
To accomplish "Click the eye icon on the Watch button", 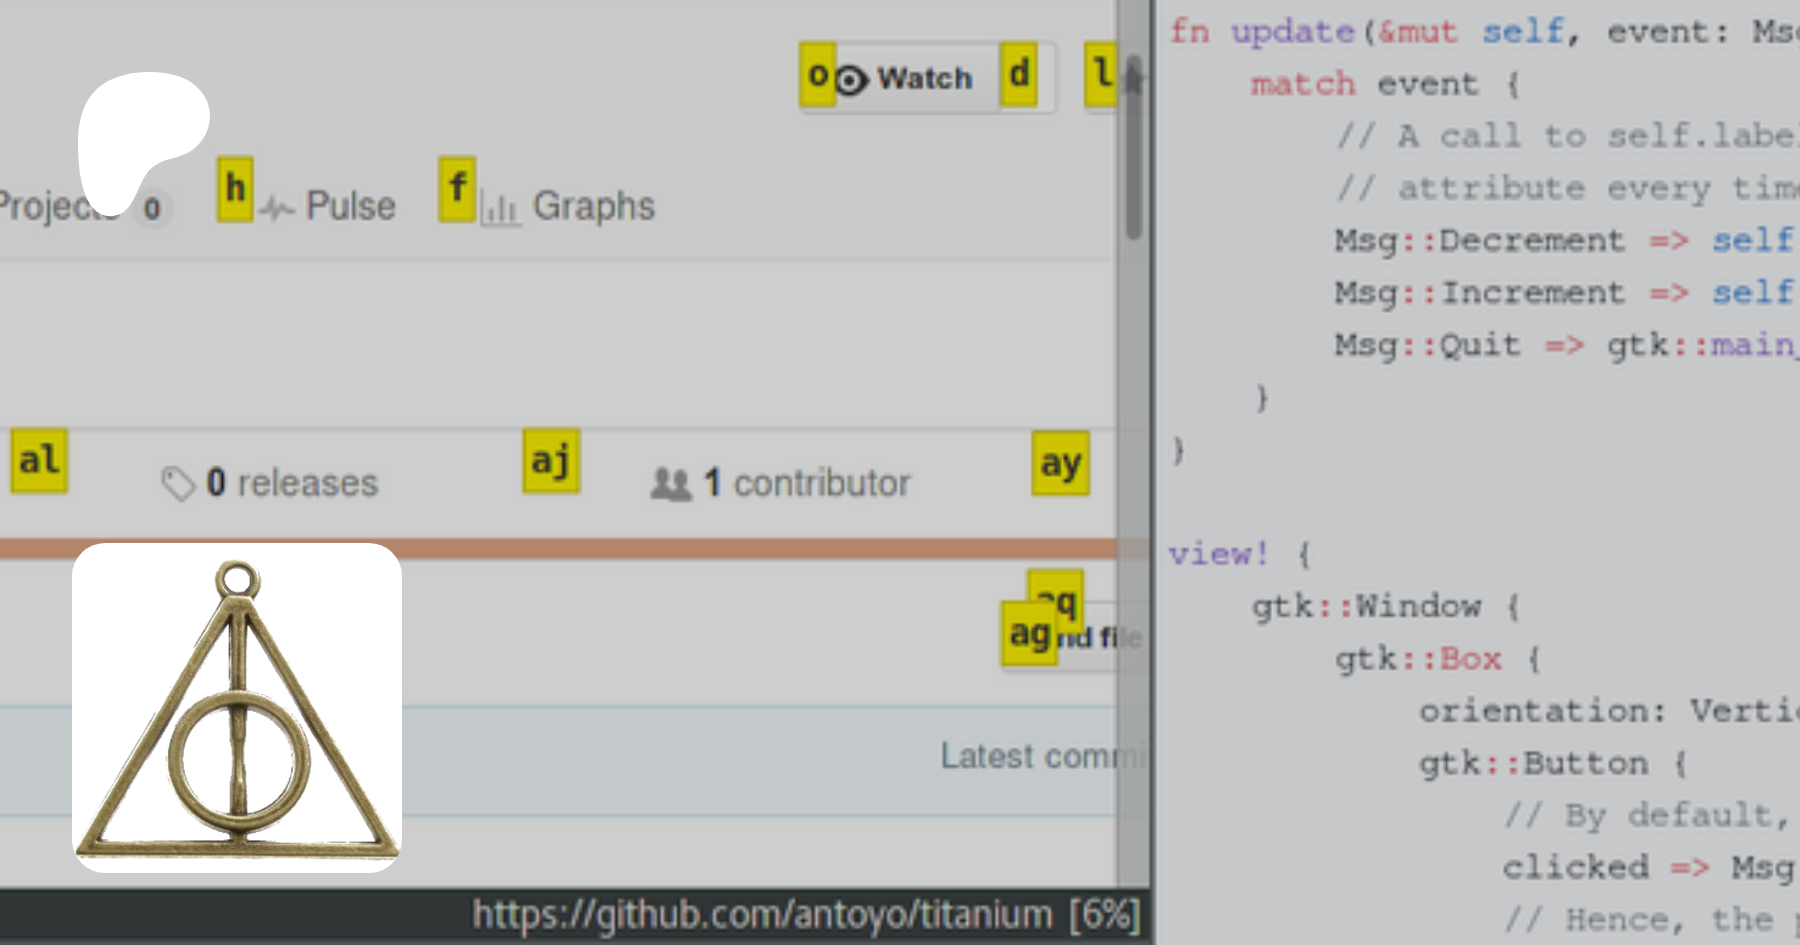I will click(x=850, y=80).
